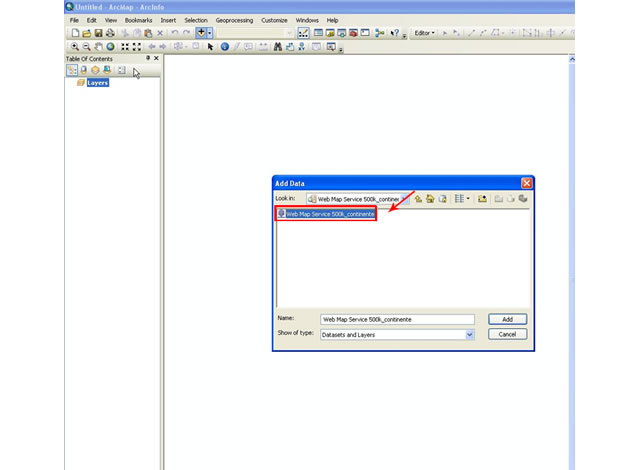638x470 pixels.
Task: Open the Search window icon
Action: click(x=341, y=33)
